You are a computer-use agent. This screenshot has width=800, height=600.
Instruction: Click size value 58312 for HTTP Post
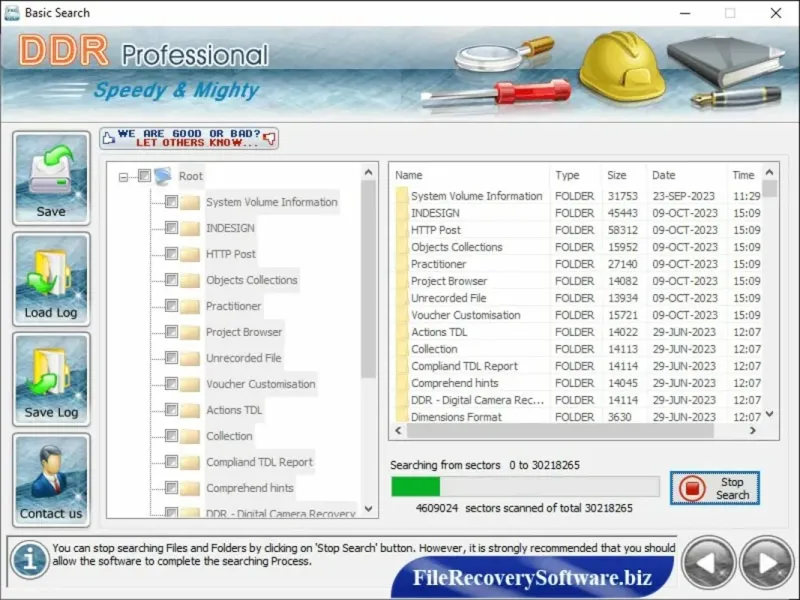coord(622,230)
